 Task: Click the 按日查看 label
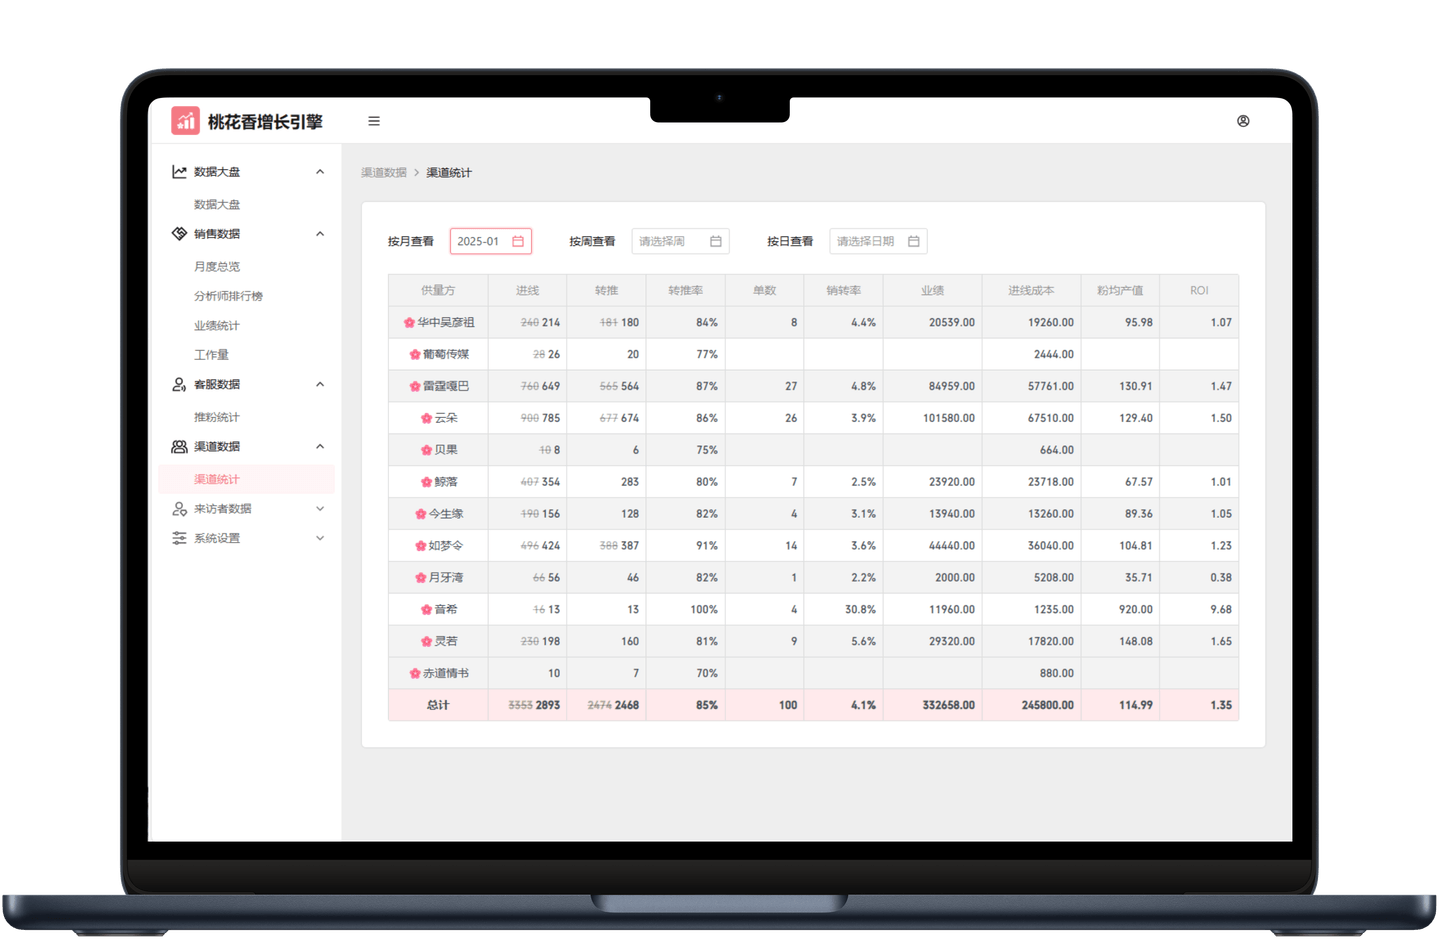pos(790,242)
